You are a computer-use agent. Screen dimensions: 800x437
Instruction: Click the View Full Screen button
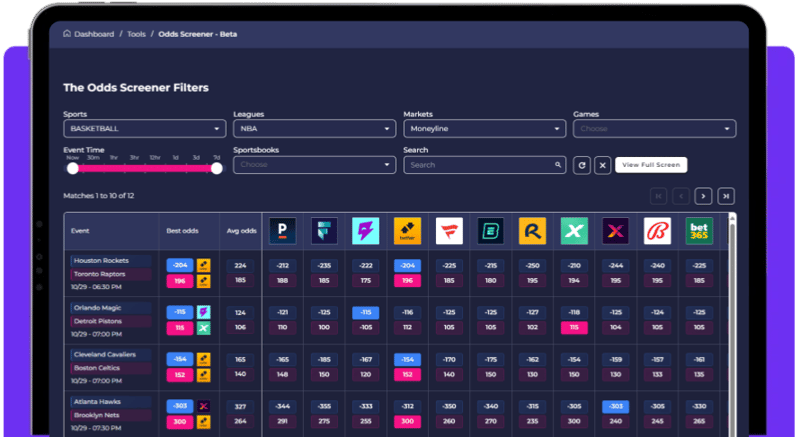pyautogui.click(x=651, y=165)
